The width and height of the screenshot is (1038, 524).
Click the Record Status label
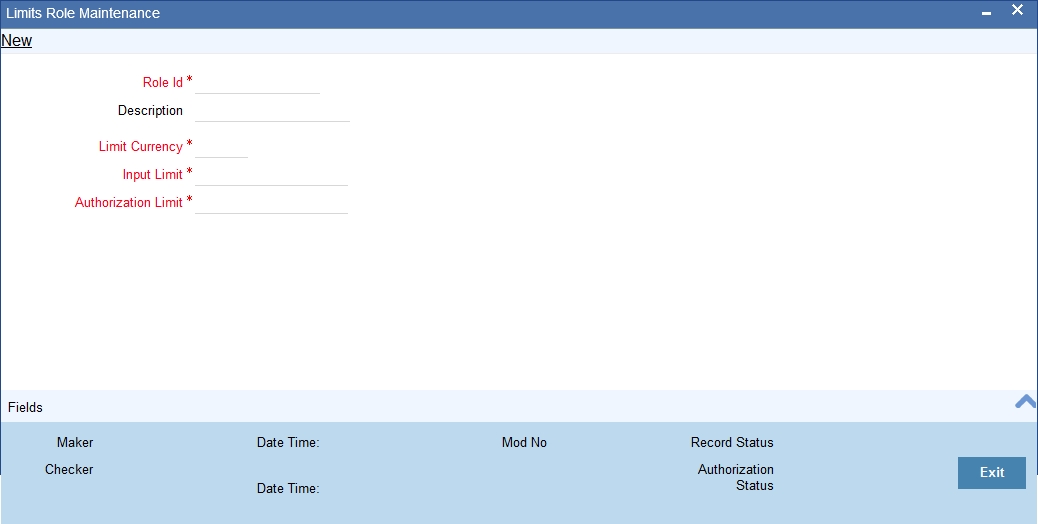[x=732, y=443]
